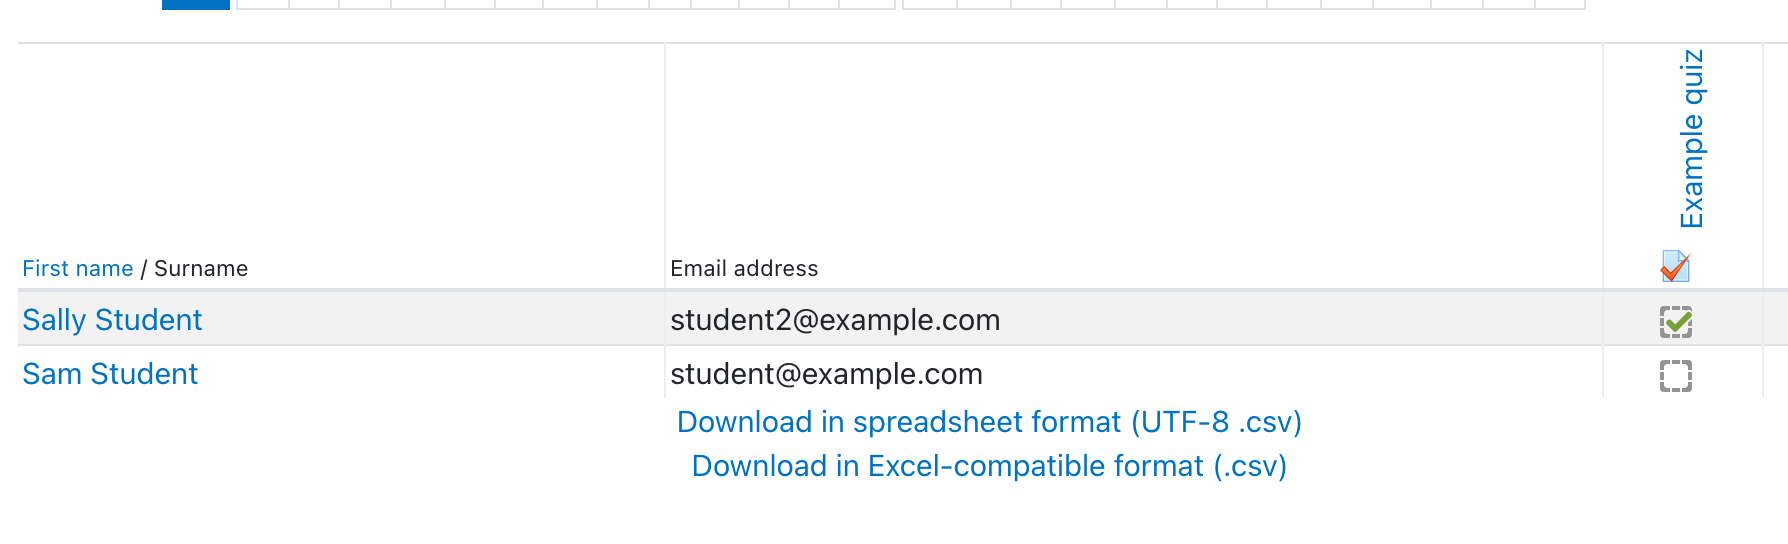Sort the table by First name
1788x544 pixels.
click(78, 268)
